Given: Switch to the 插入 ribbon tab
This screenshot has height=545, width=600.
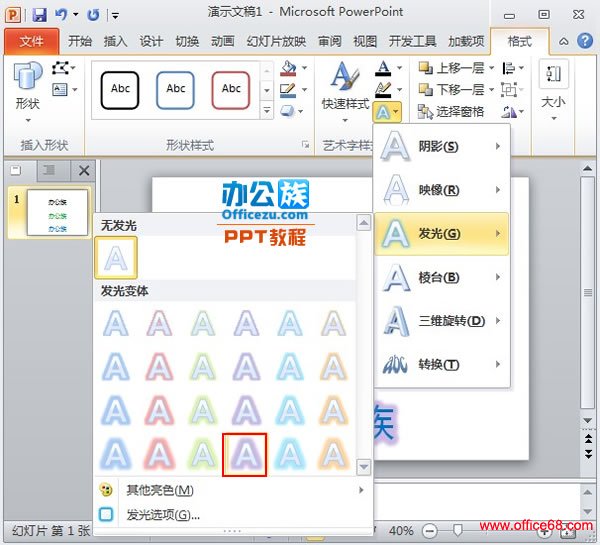Looking at the screenshot, I should (x=115, y=41).
